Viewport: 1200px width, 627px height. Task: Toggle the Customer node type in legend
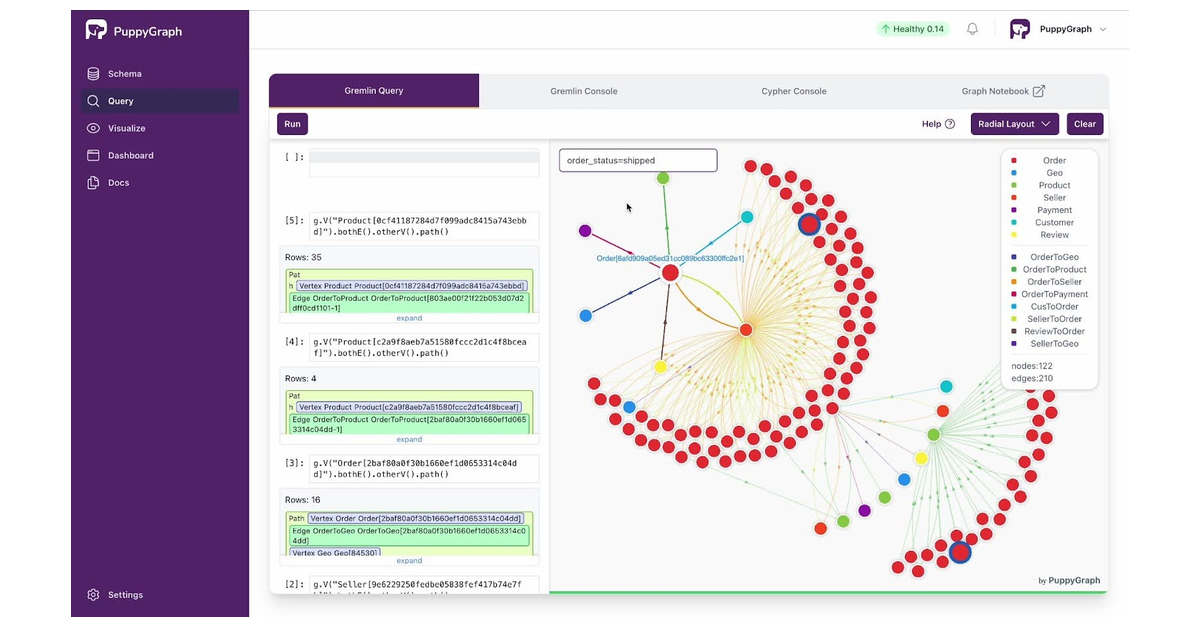coord(1054,222)
